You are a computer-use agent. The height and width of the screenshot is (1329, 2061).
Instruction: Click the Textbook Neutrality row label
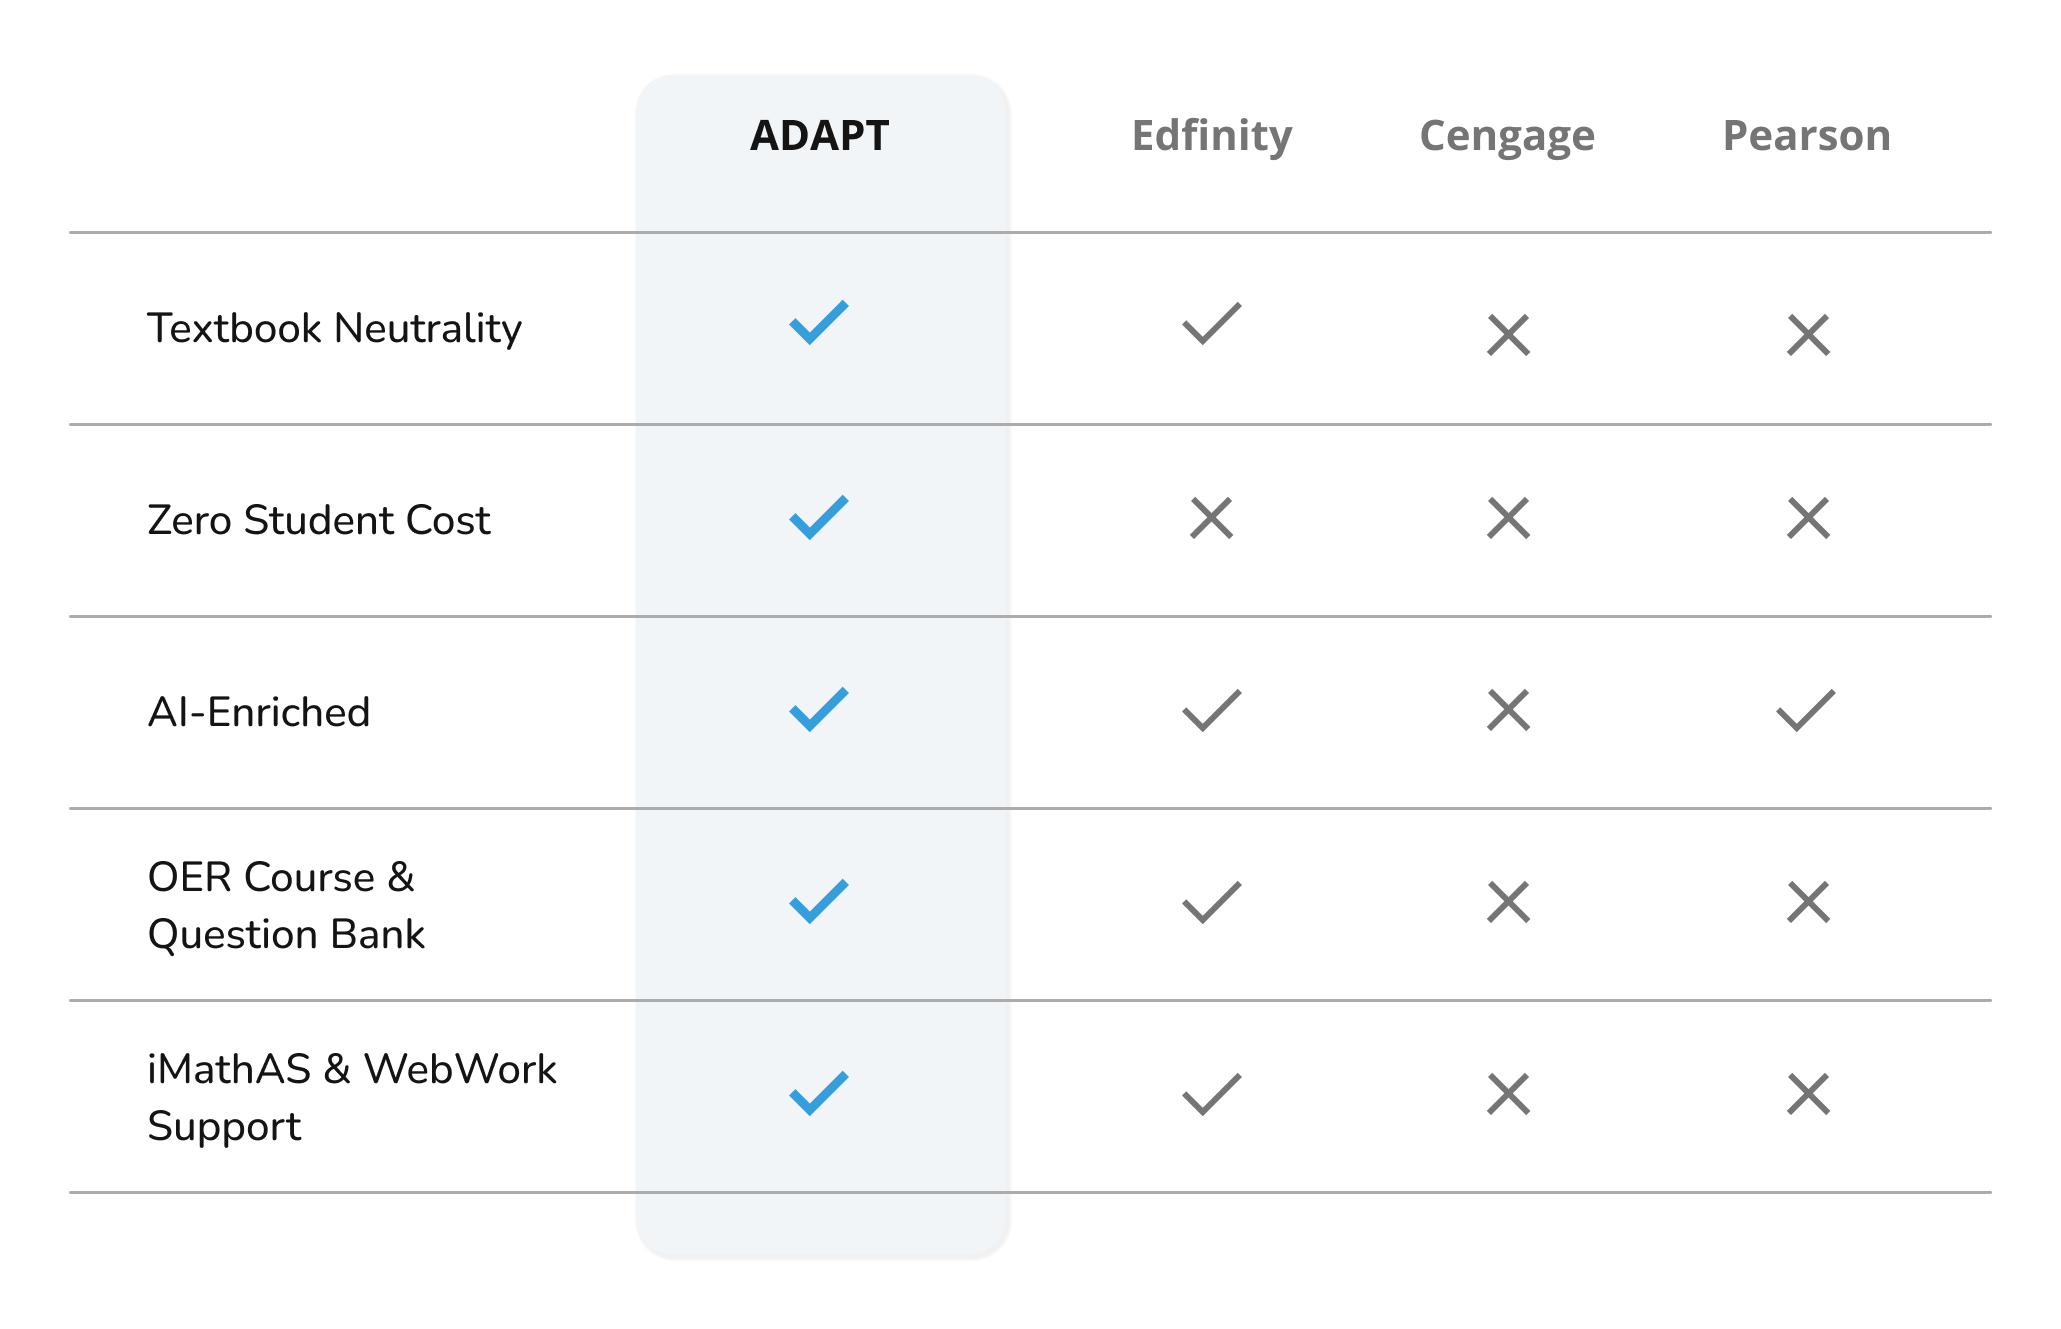334,328
